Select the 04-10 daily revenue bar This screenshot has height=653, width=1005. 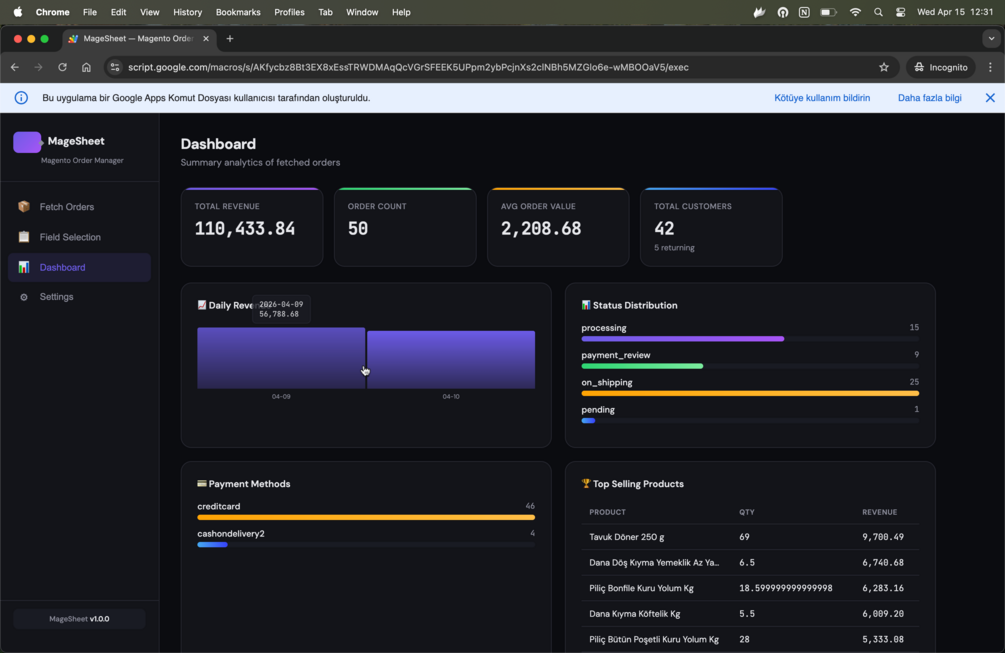tap(451, 360)
